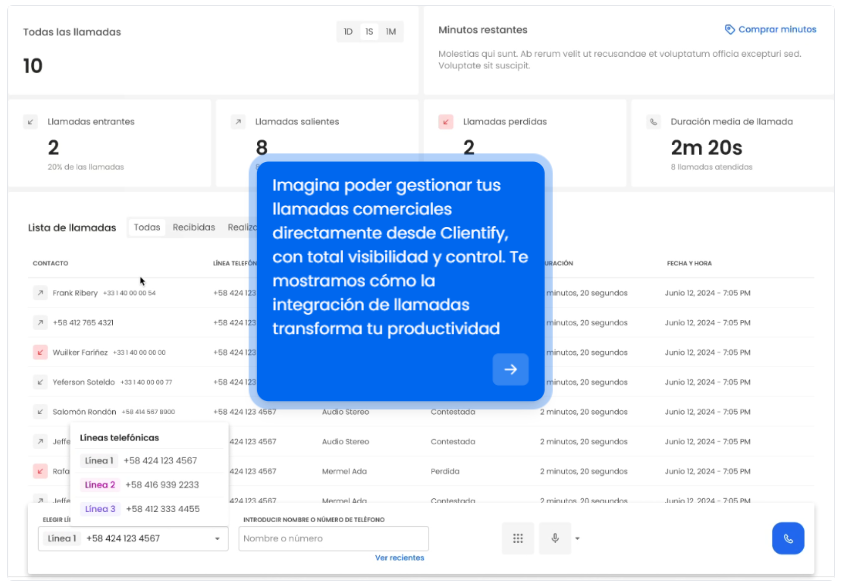
Task: Switch to the Realizadas call list tab
Action: click(x=242, y=227)
